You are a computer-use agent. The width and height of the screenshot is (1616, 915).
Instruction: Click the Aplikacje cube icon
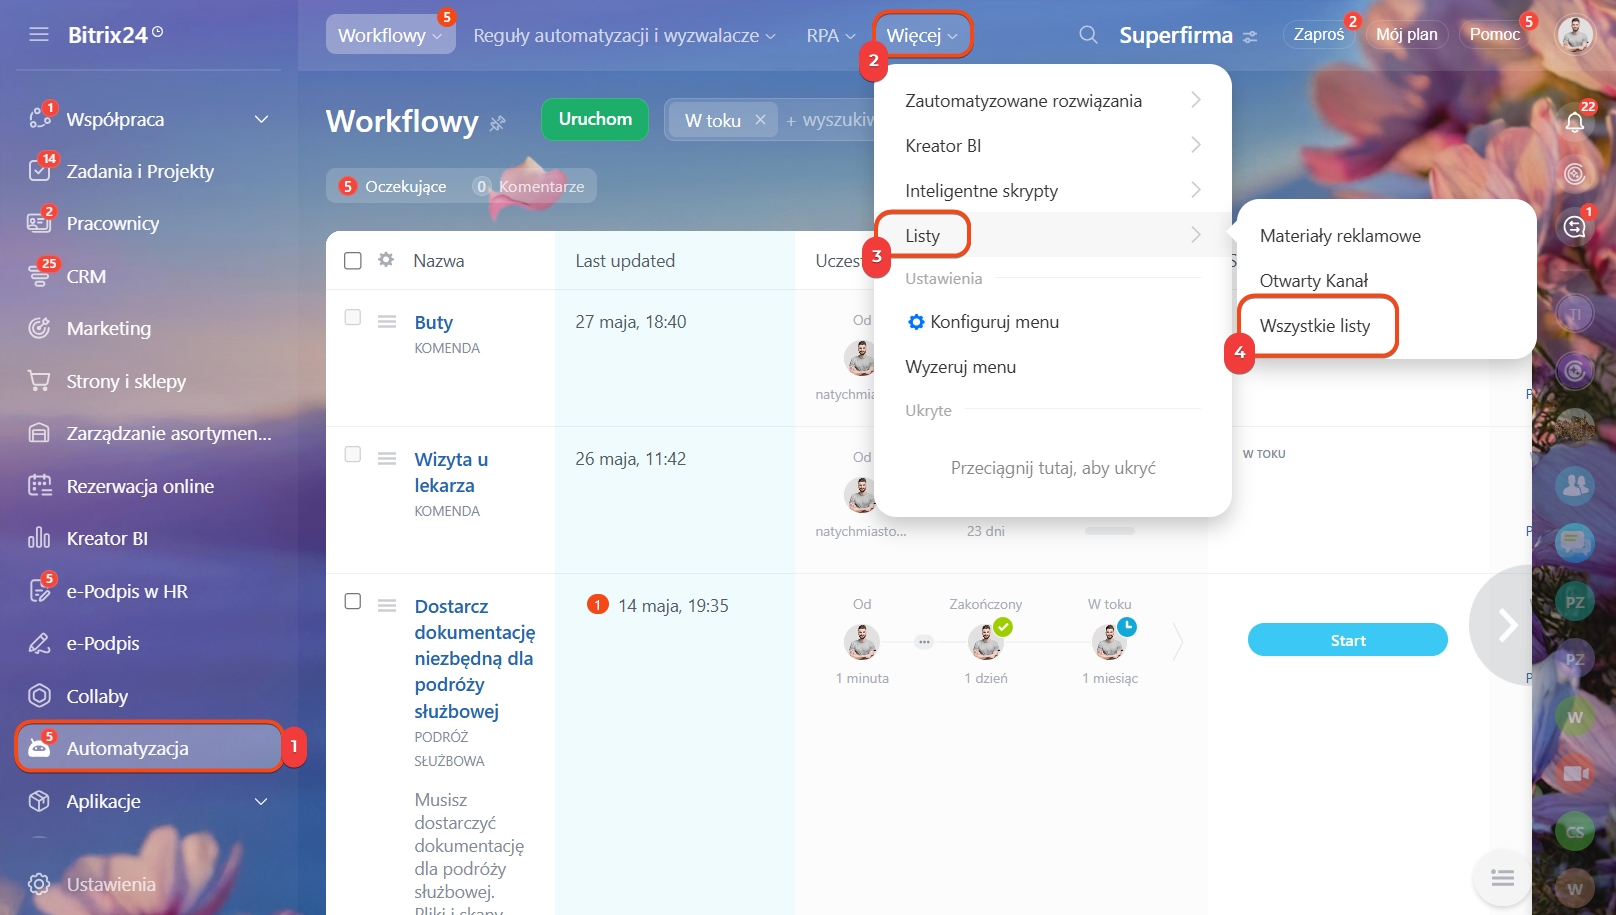39,801
